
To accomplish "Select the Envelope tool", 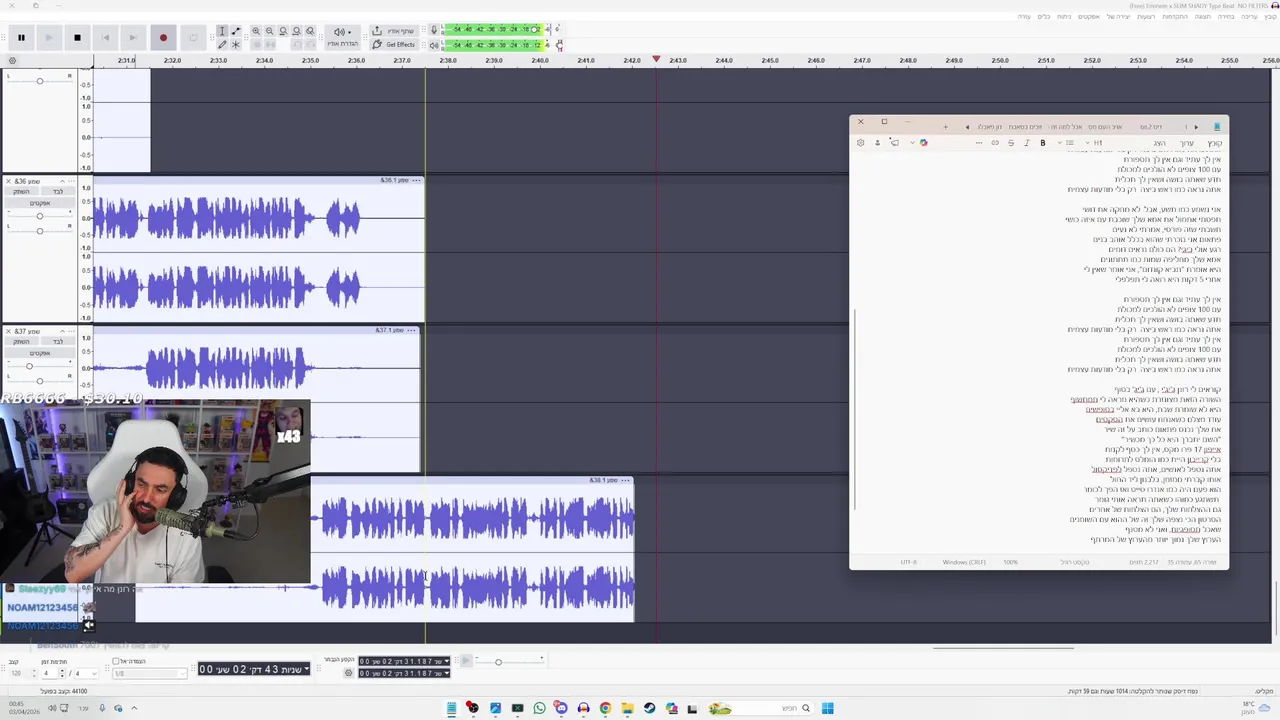I will click(x=235, y=31).
